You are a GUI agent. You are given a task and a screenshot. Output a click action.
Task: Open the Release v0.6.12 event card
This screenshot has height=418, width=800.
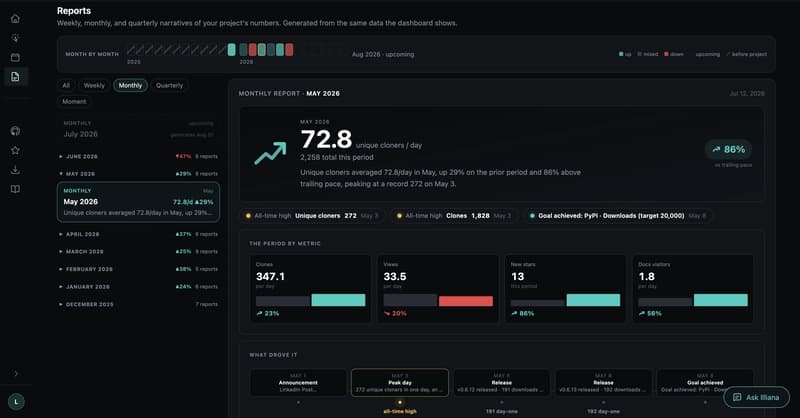502,383
